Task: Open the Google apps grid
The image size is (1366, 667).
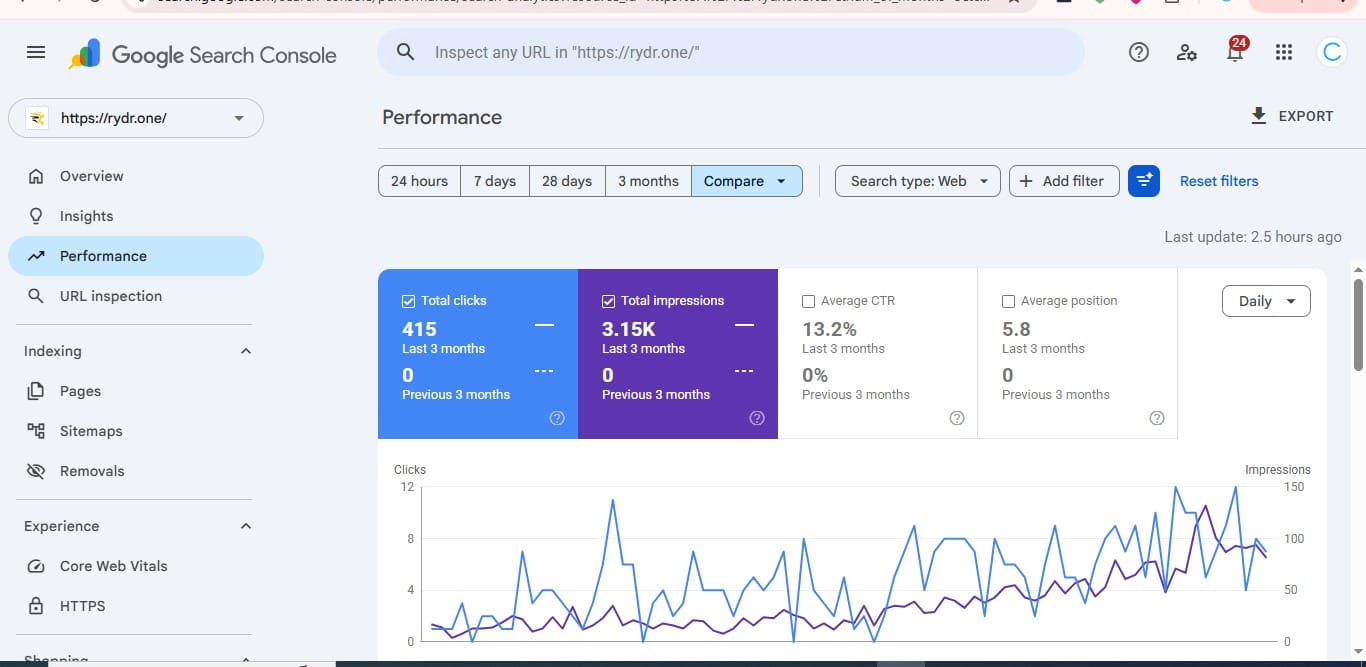Action: pyautogui.click(x=1284, y=53)
